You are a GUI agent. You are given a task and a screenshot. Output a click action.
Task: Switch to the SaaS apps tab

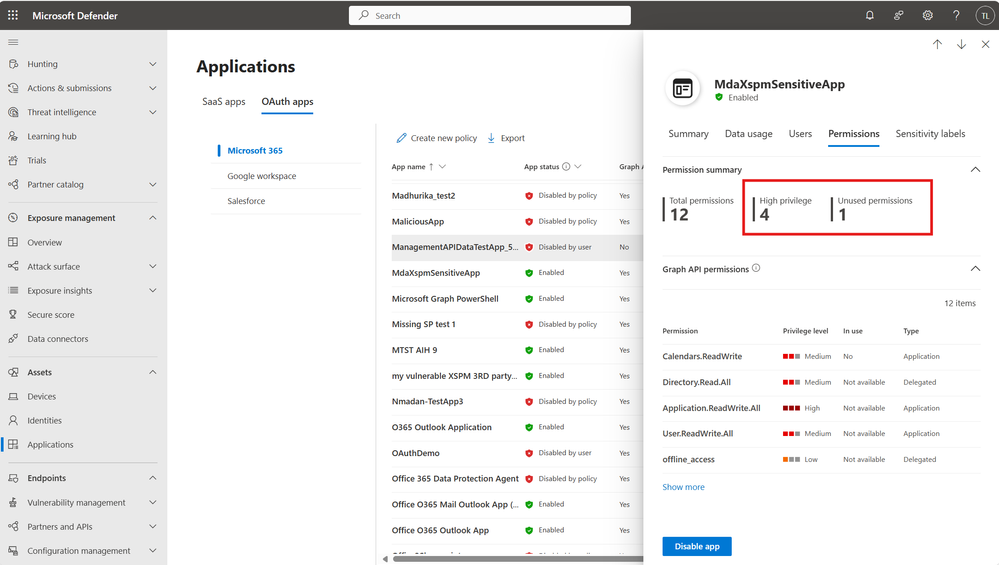pos(224,101)
